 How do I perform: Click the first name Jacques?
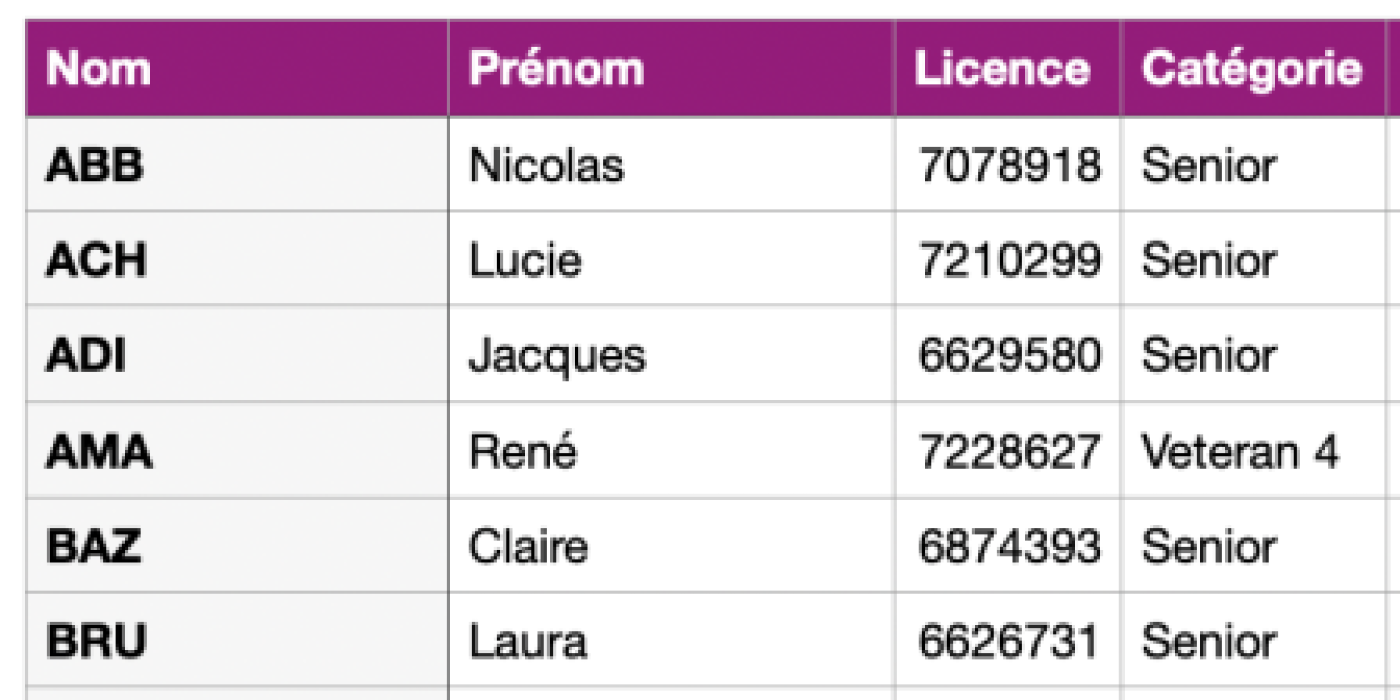click(557, 356)
